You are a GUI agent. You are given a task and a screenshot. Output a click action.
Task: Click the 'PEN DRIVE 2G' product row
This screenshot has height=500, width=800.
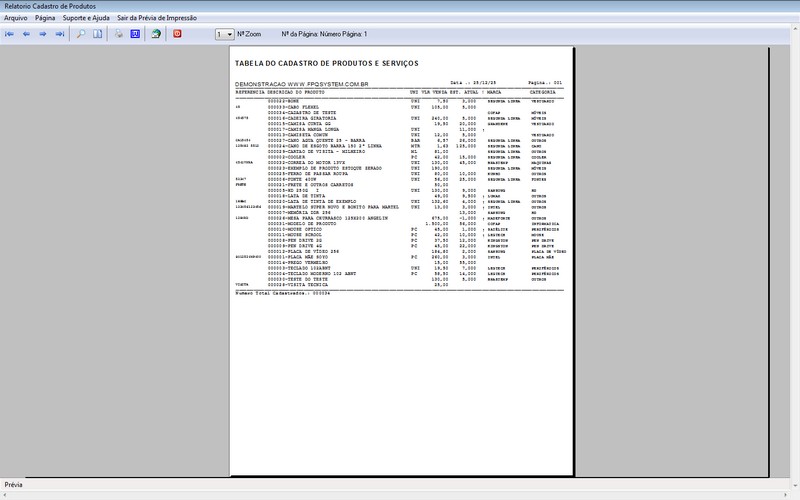coord(399,240)
